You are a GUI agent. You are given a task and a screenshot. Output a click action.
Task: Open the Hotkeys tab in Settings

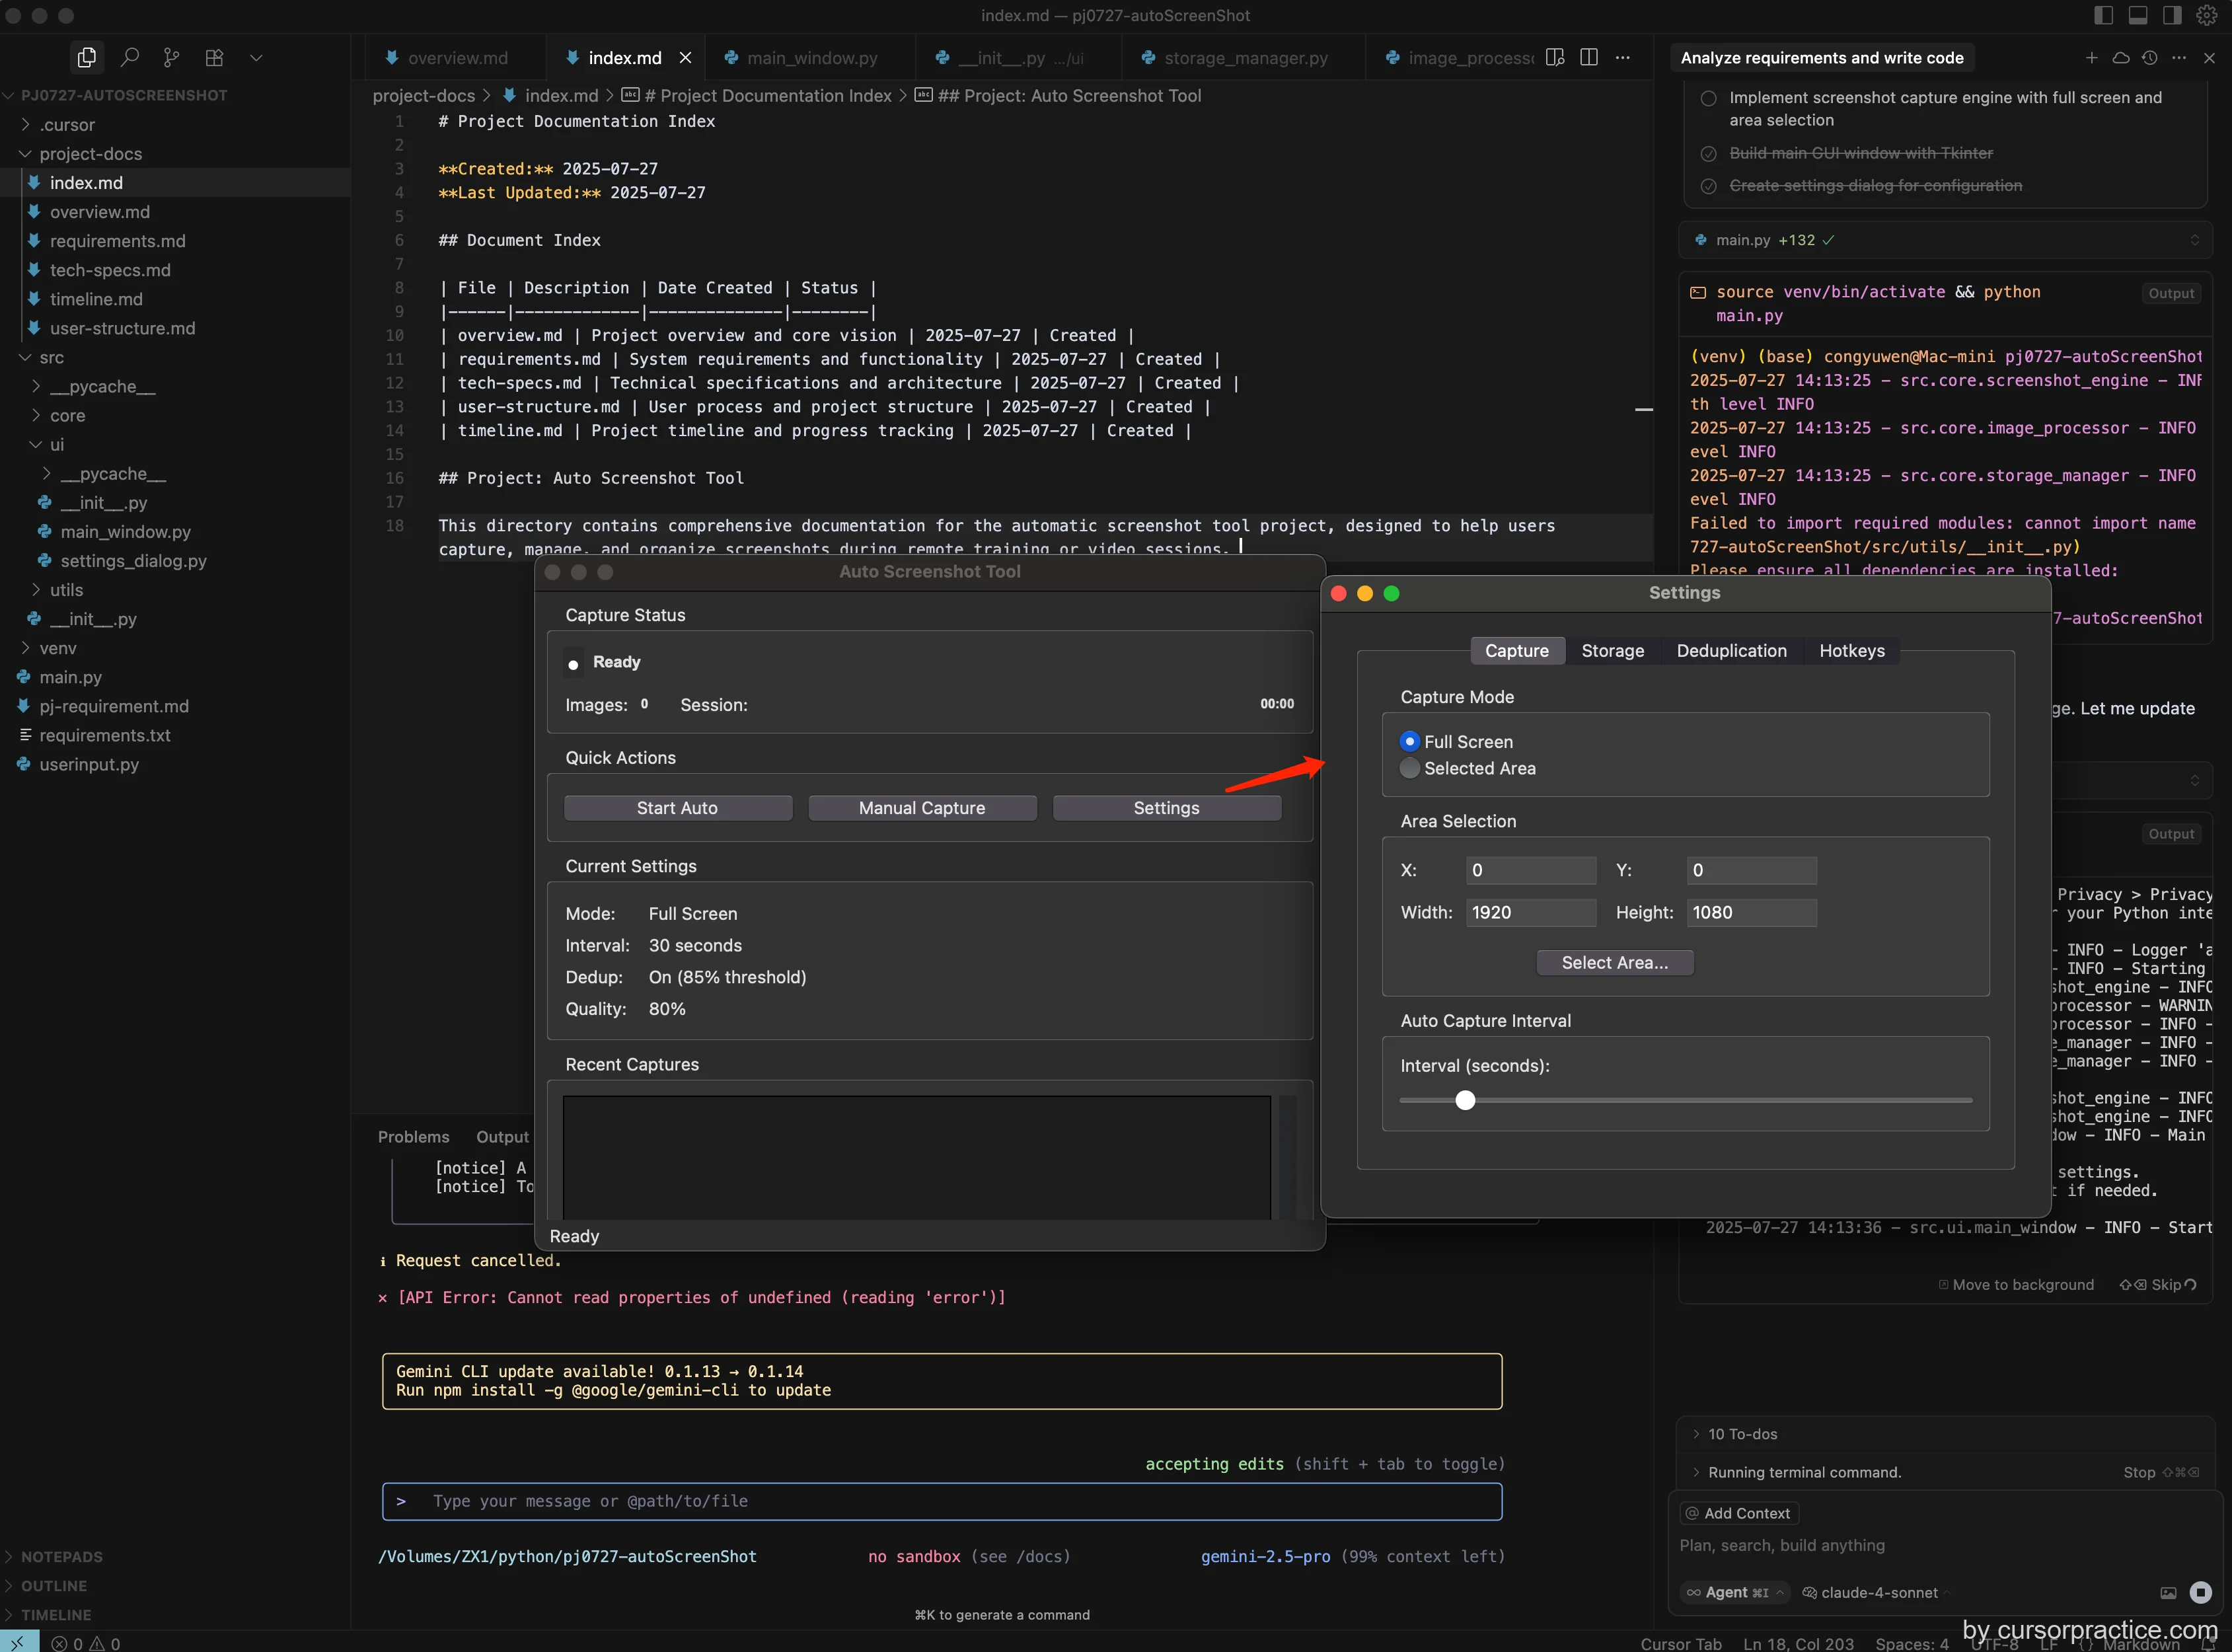pos(1851,650)
